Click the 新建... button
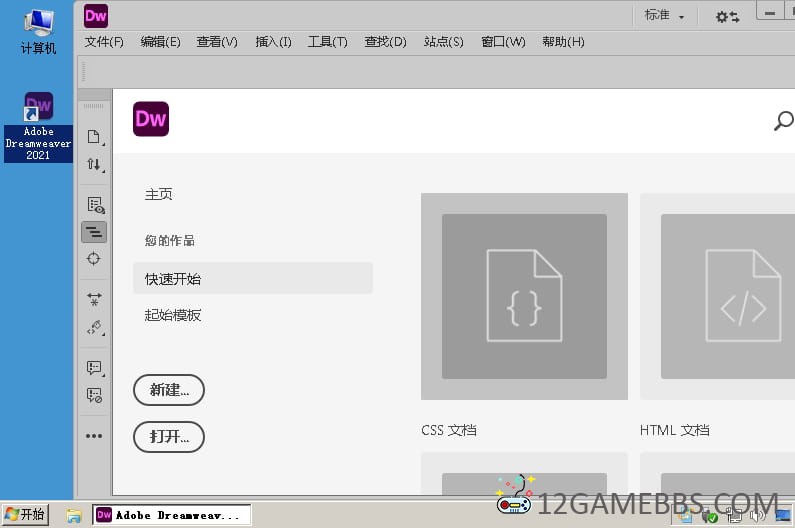 point(169,390)
